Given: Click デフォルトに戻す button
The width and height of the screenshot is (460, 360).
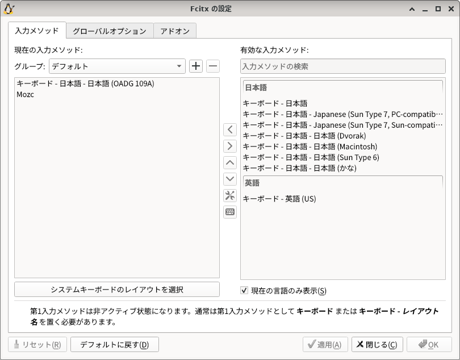Looking at the screenshot, I should coord(115,344).
